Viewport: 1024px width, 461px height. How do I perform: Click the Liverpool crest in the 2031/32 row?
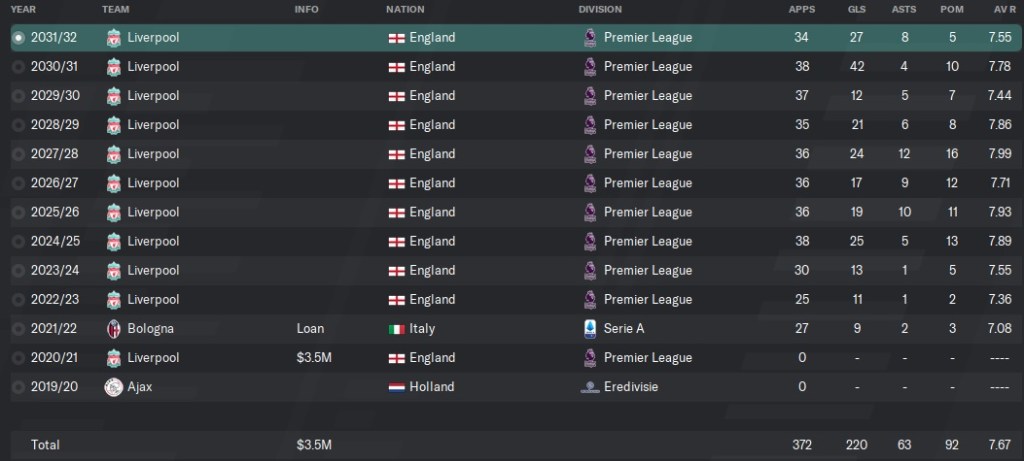tap(113, 38)
